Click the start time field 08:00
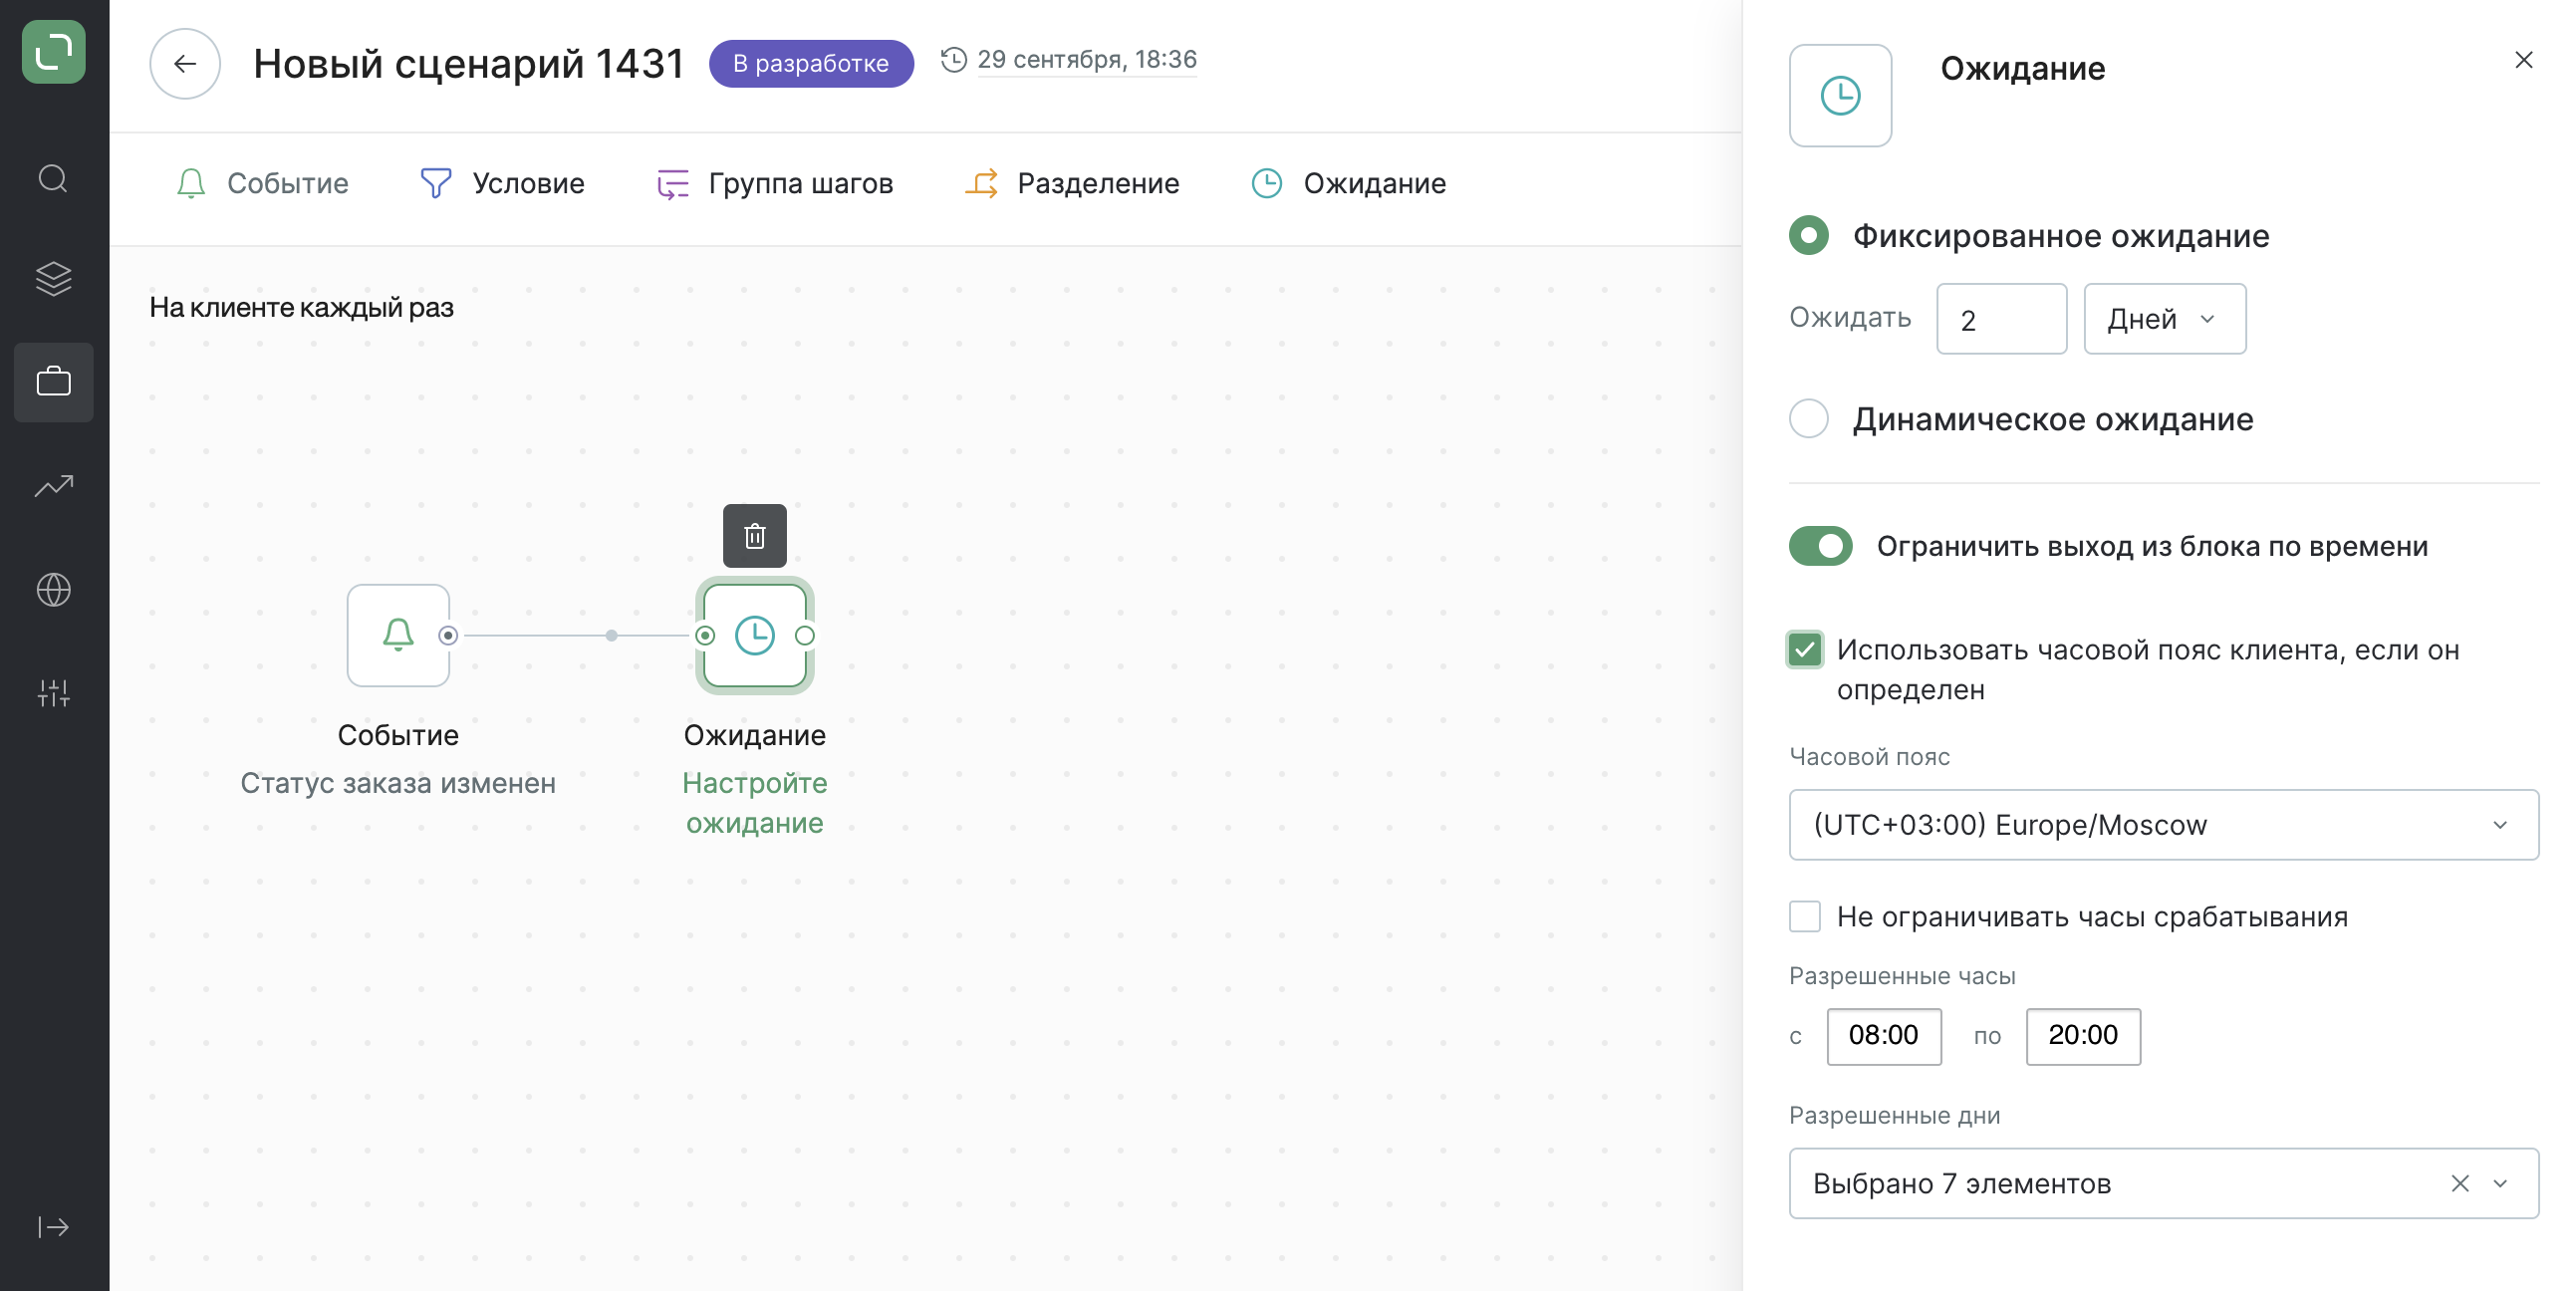 pyautogui.click(x=1884, y=1036)
